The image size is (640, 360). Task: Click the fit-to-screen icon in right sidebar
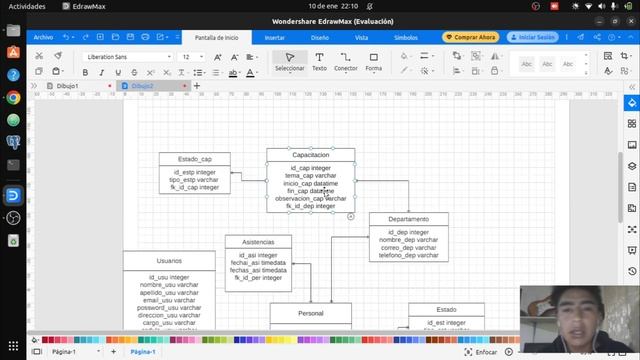tap(632, 229)
